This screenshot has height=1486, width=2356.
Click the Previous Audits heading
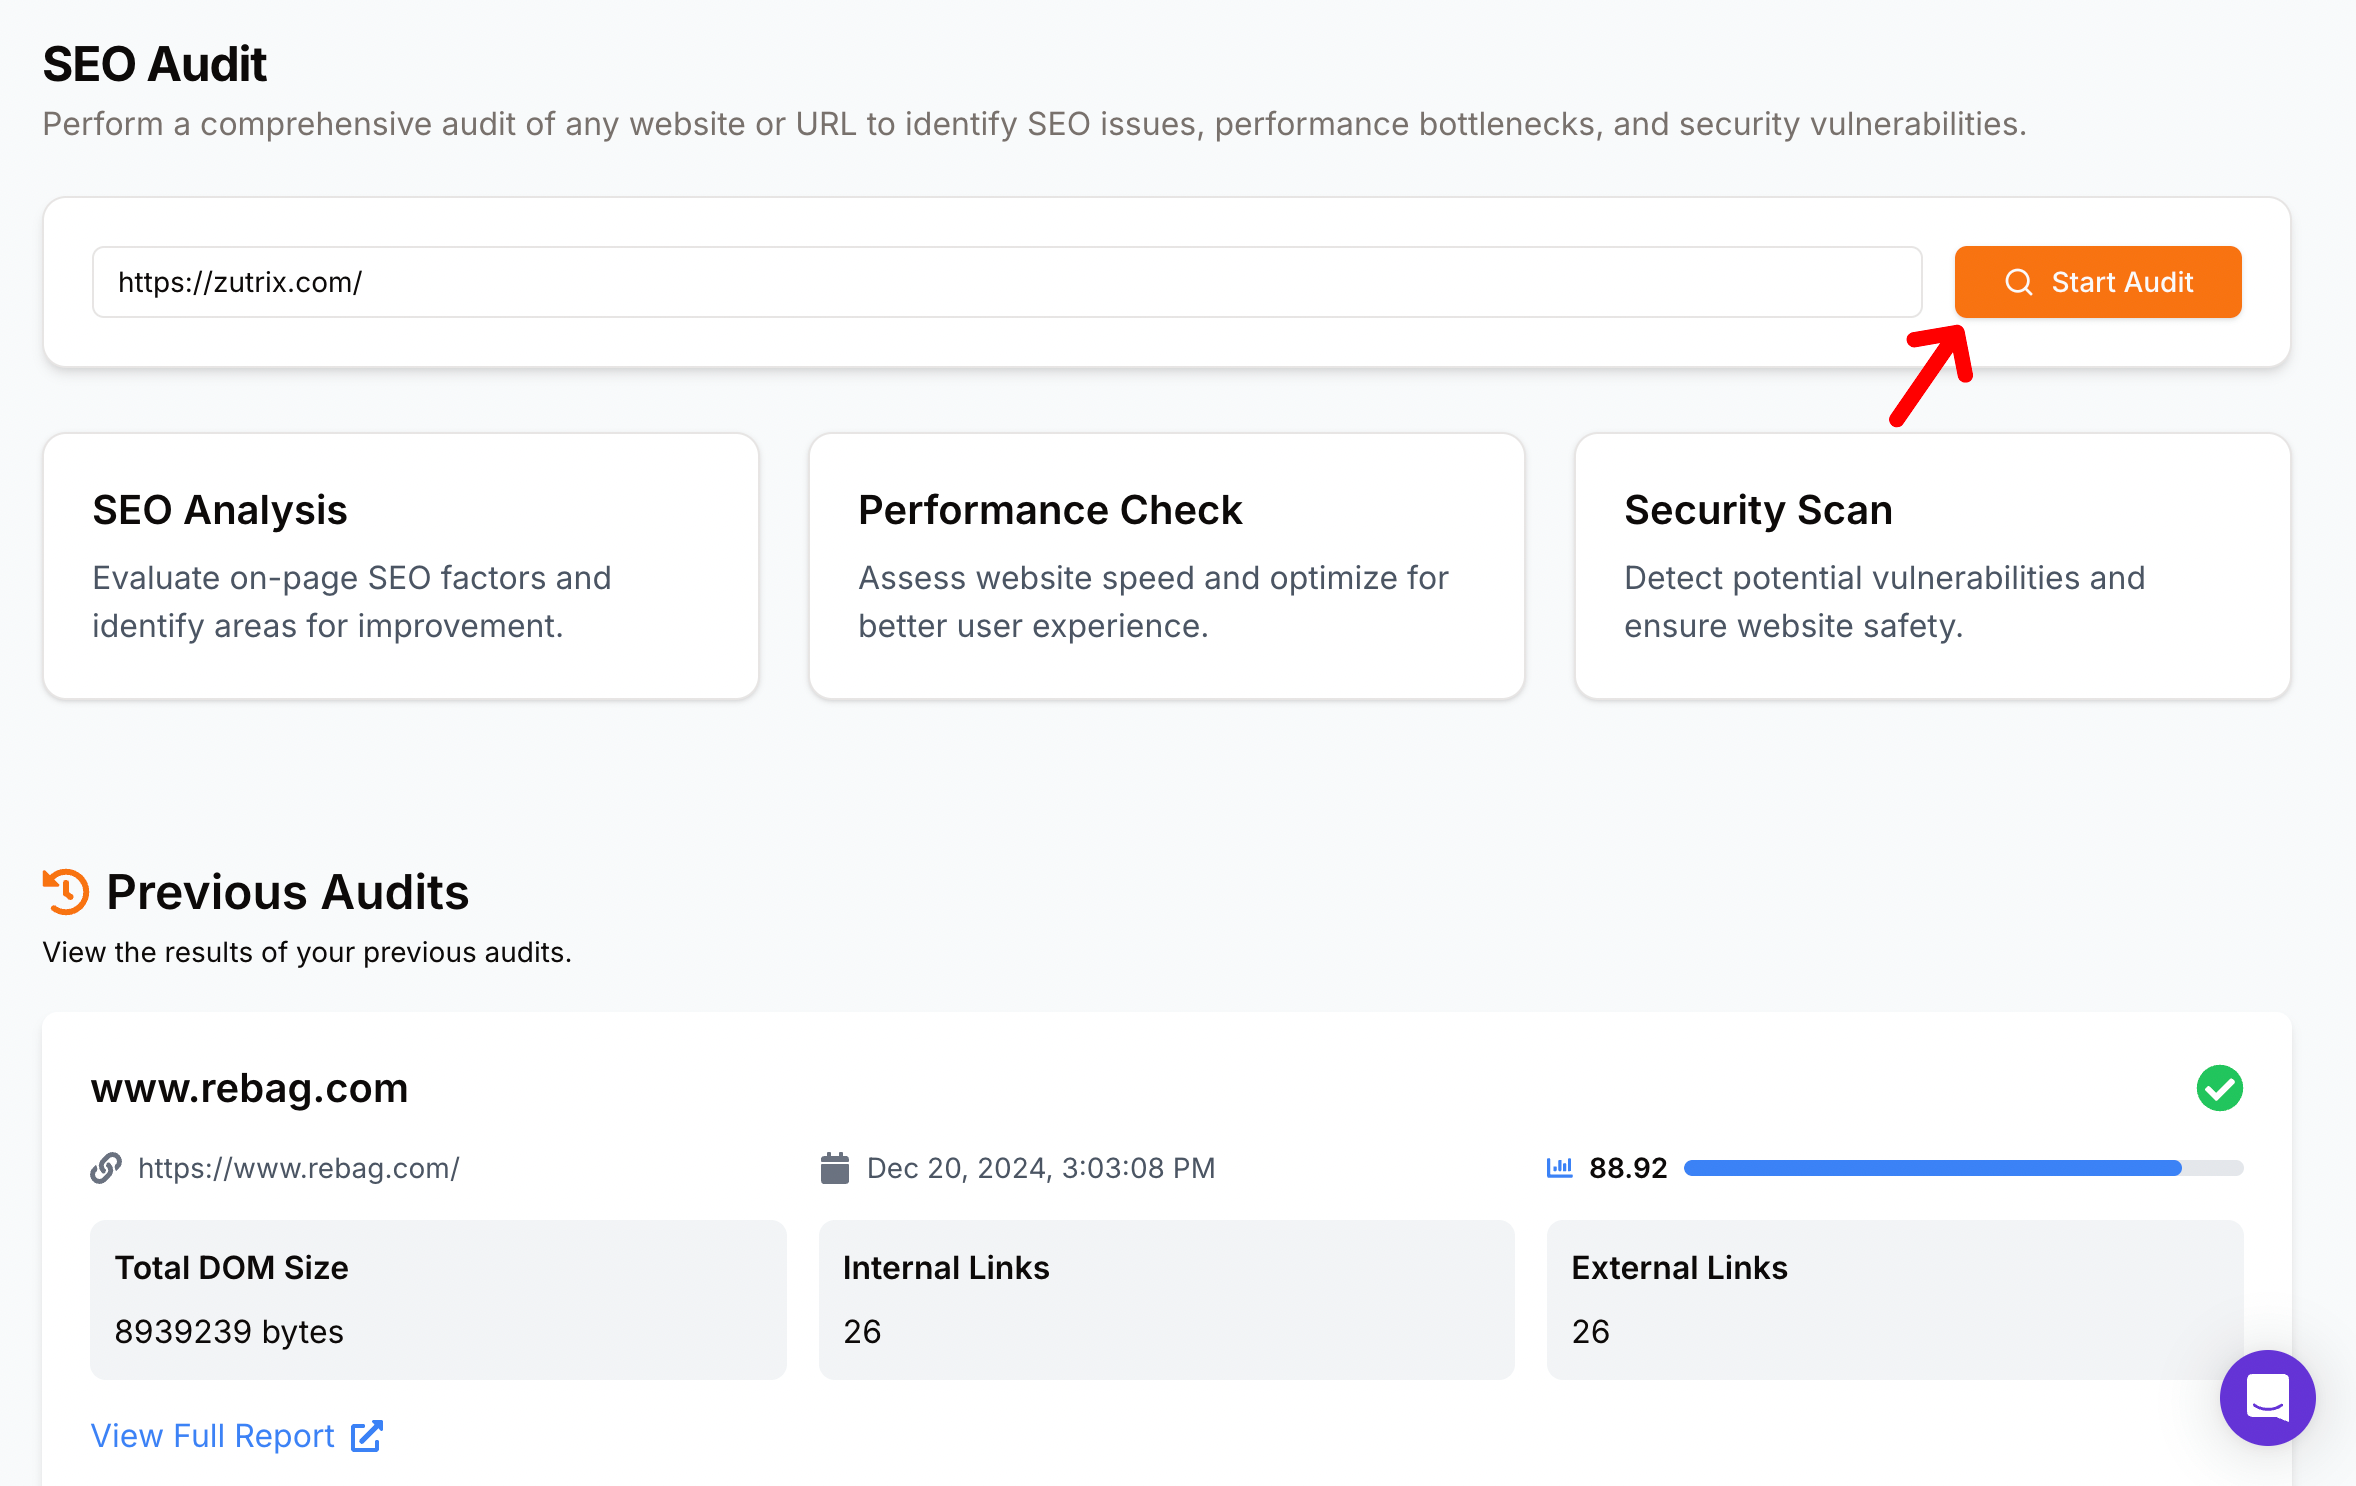[287, 891]
